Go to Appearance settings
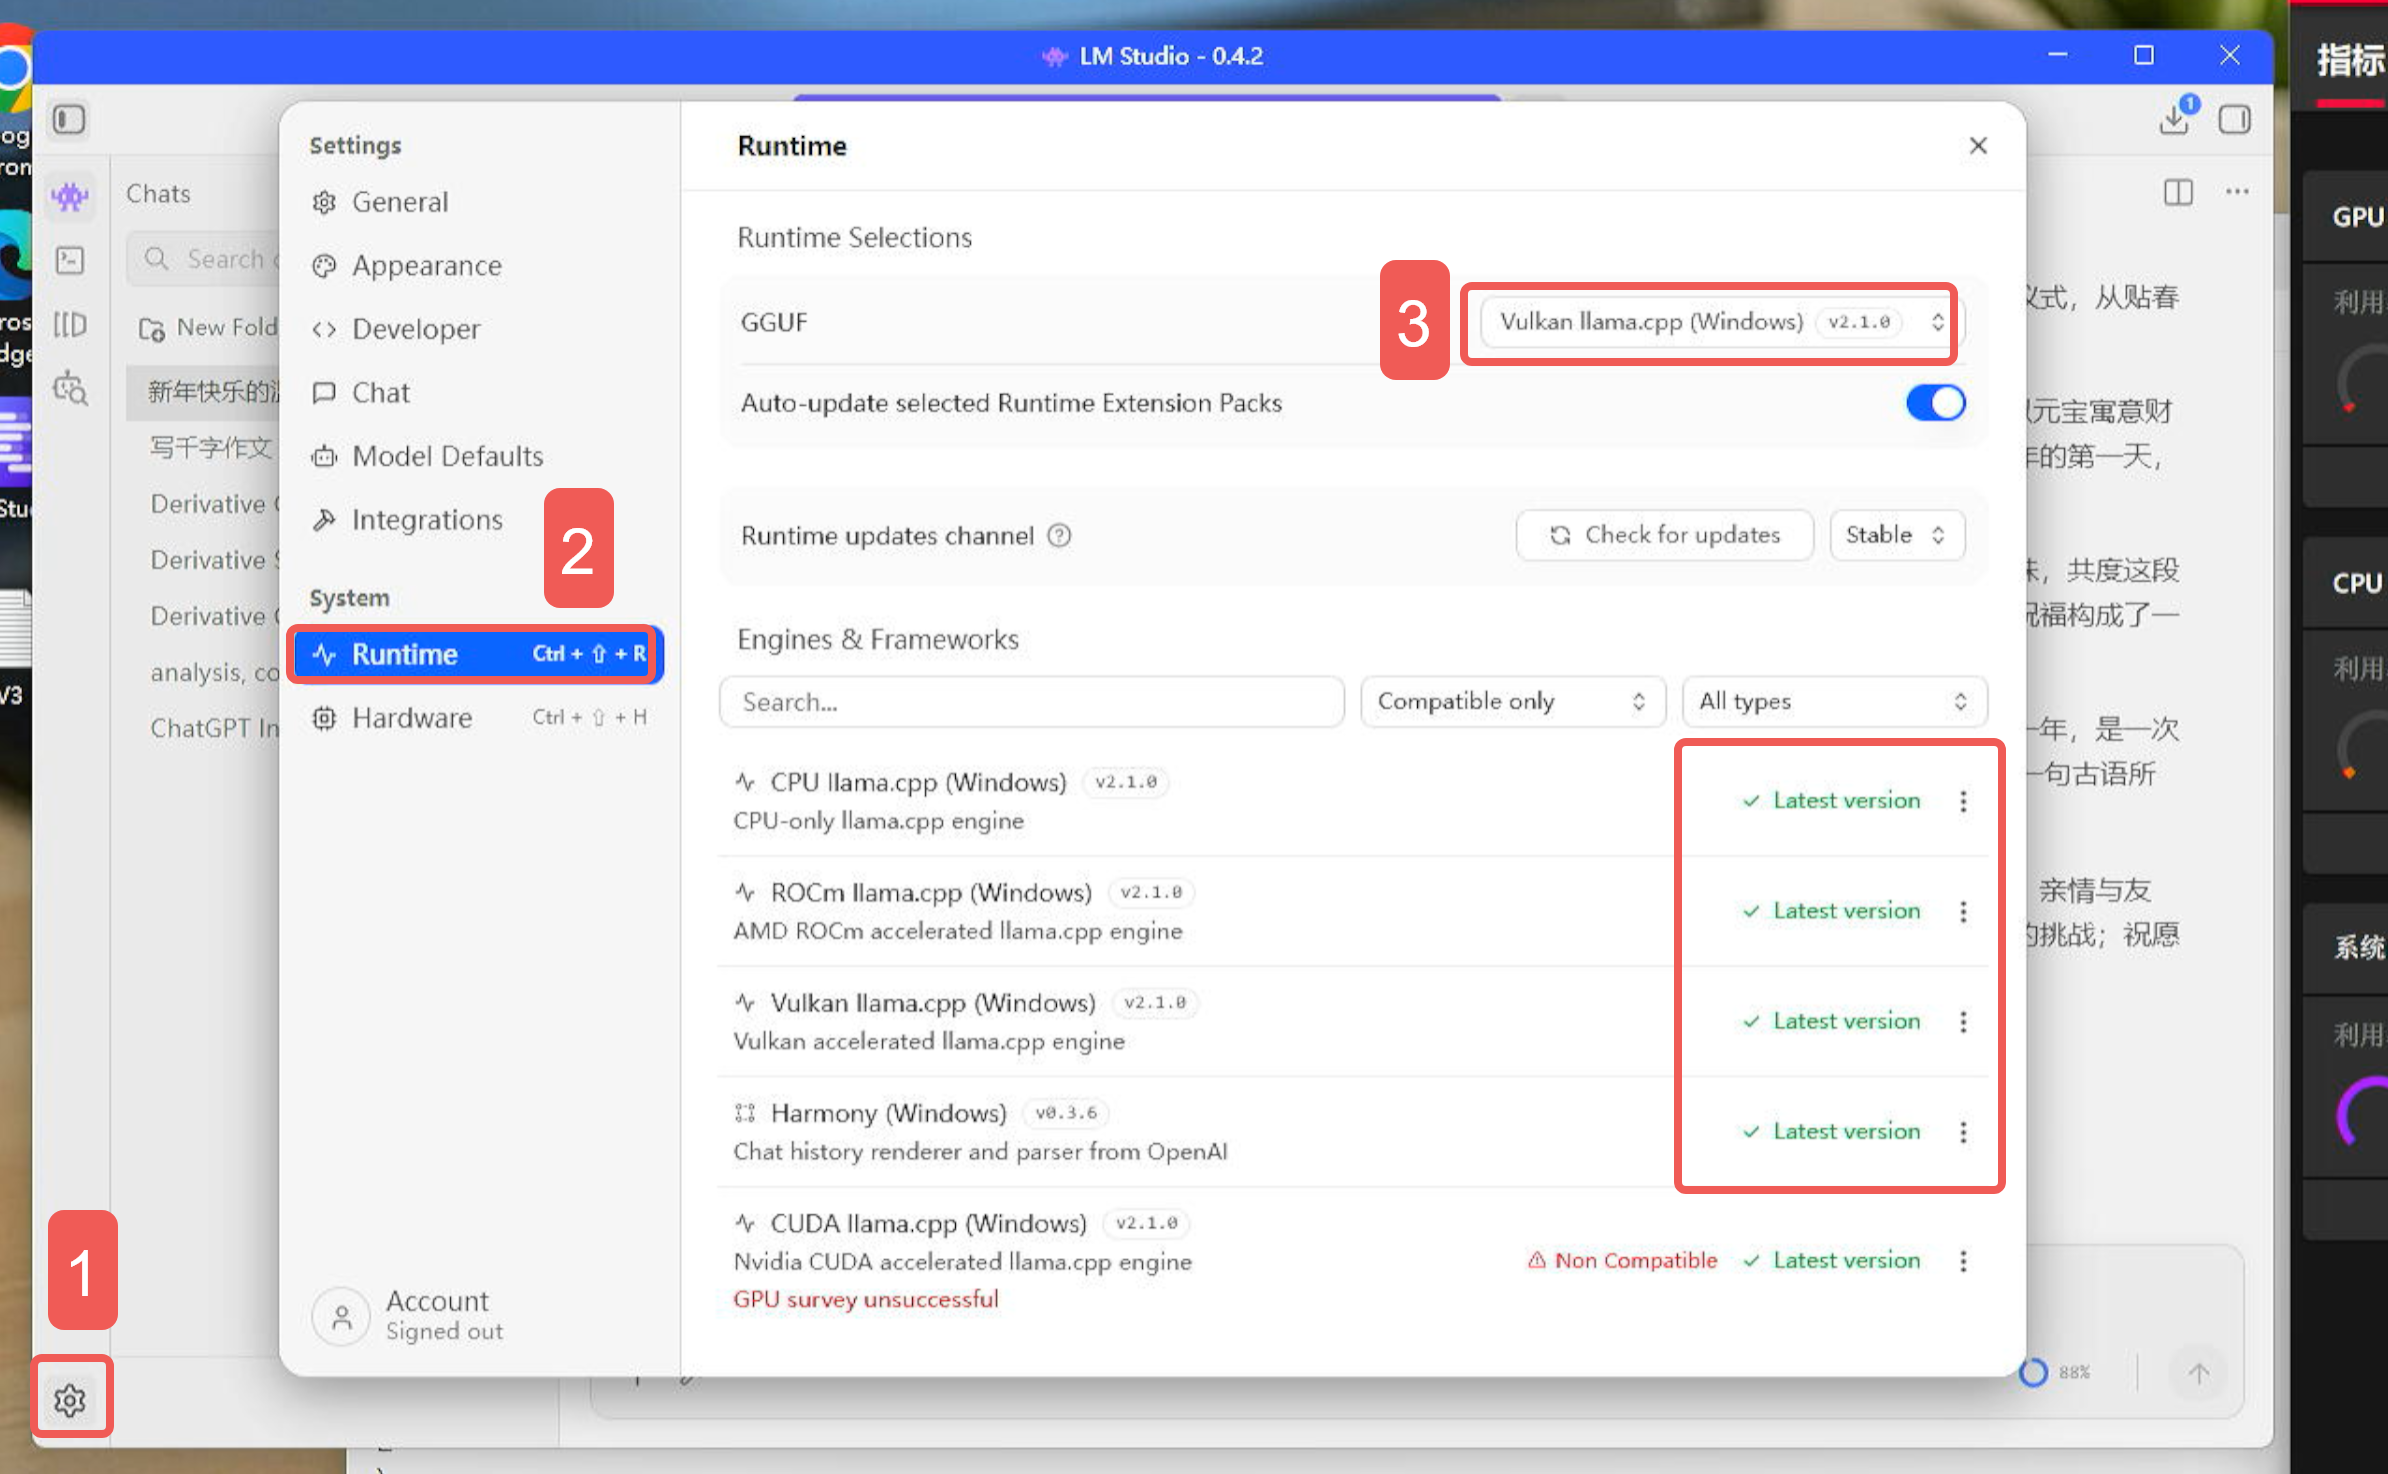 (426, 266)
